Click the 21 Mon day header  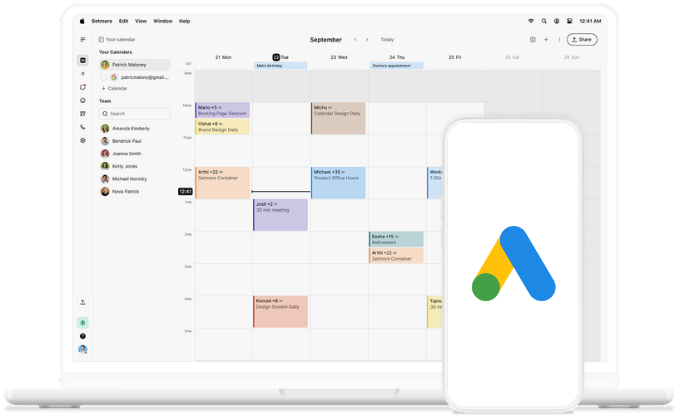point(223,57)
